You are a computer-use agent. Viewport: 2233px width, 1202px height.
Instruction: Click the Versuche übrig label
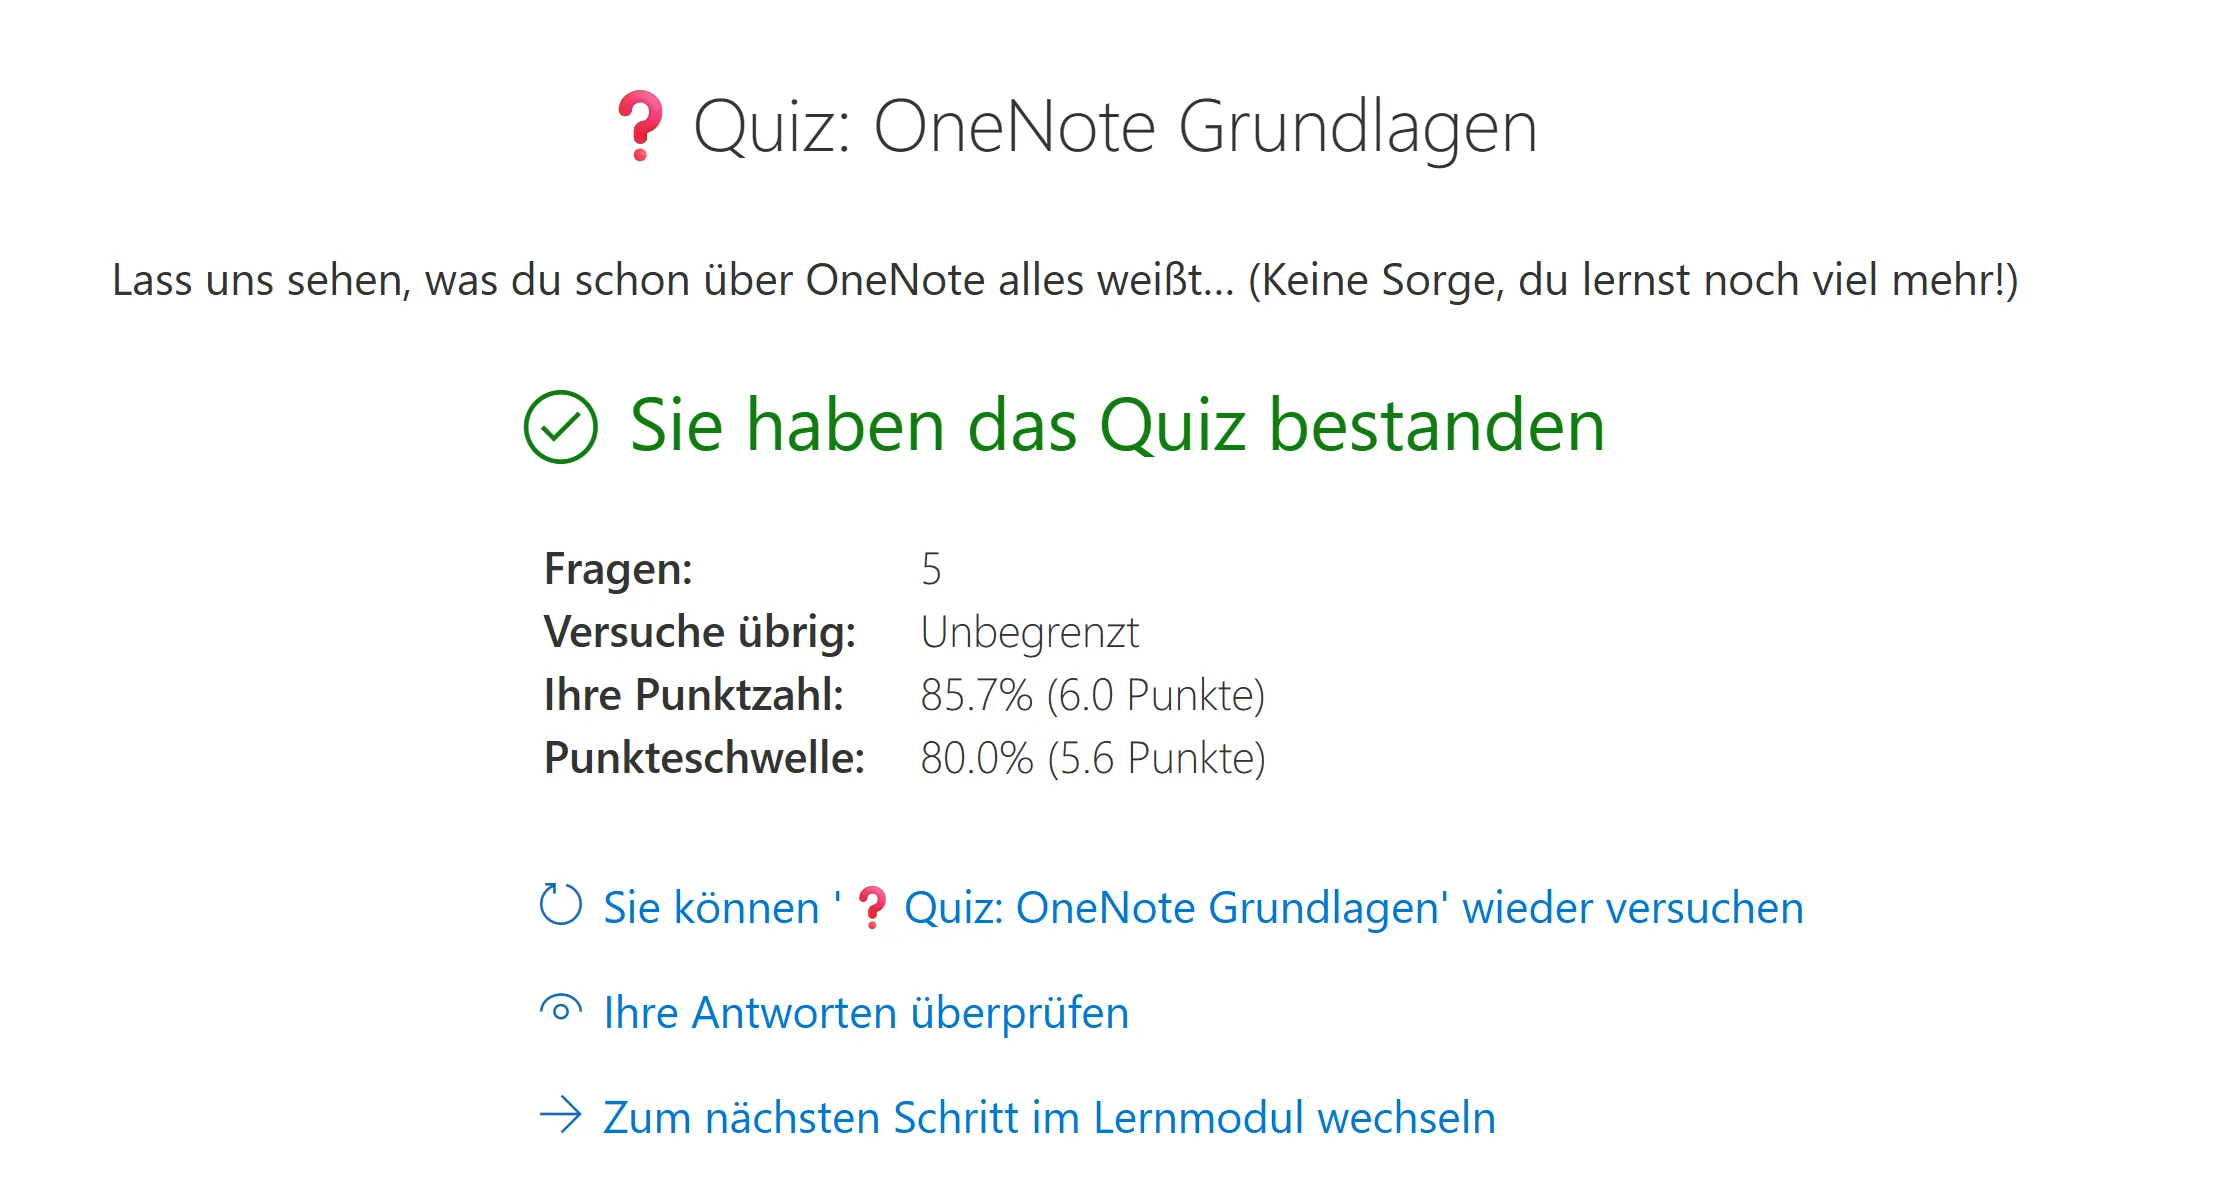point(700,632)
